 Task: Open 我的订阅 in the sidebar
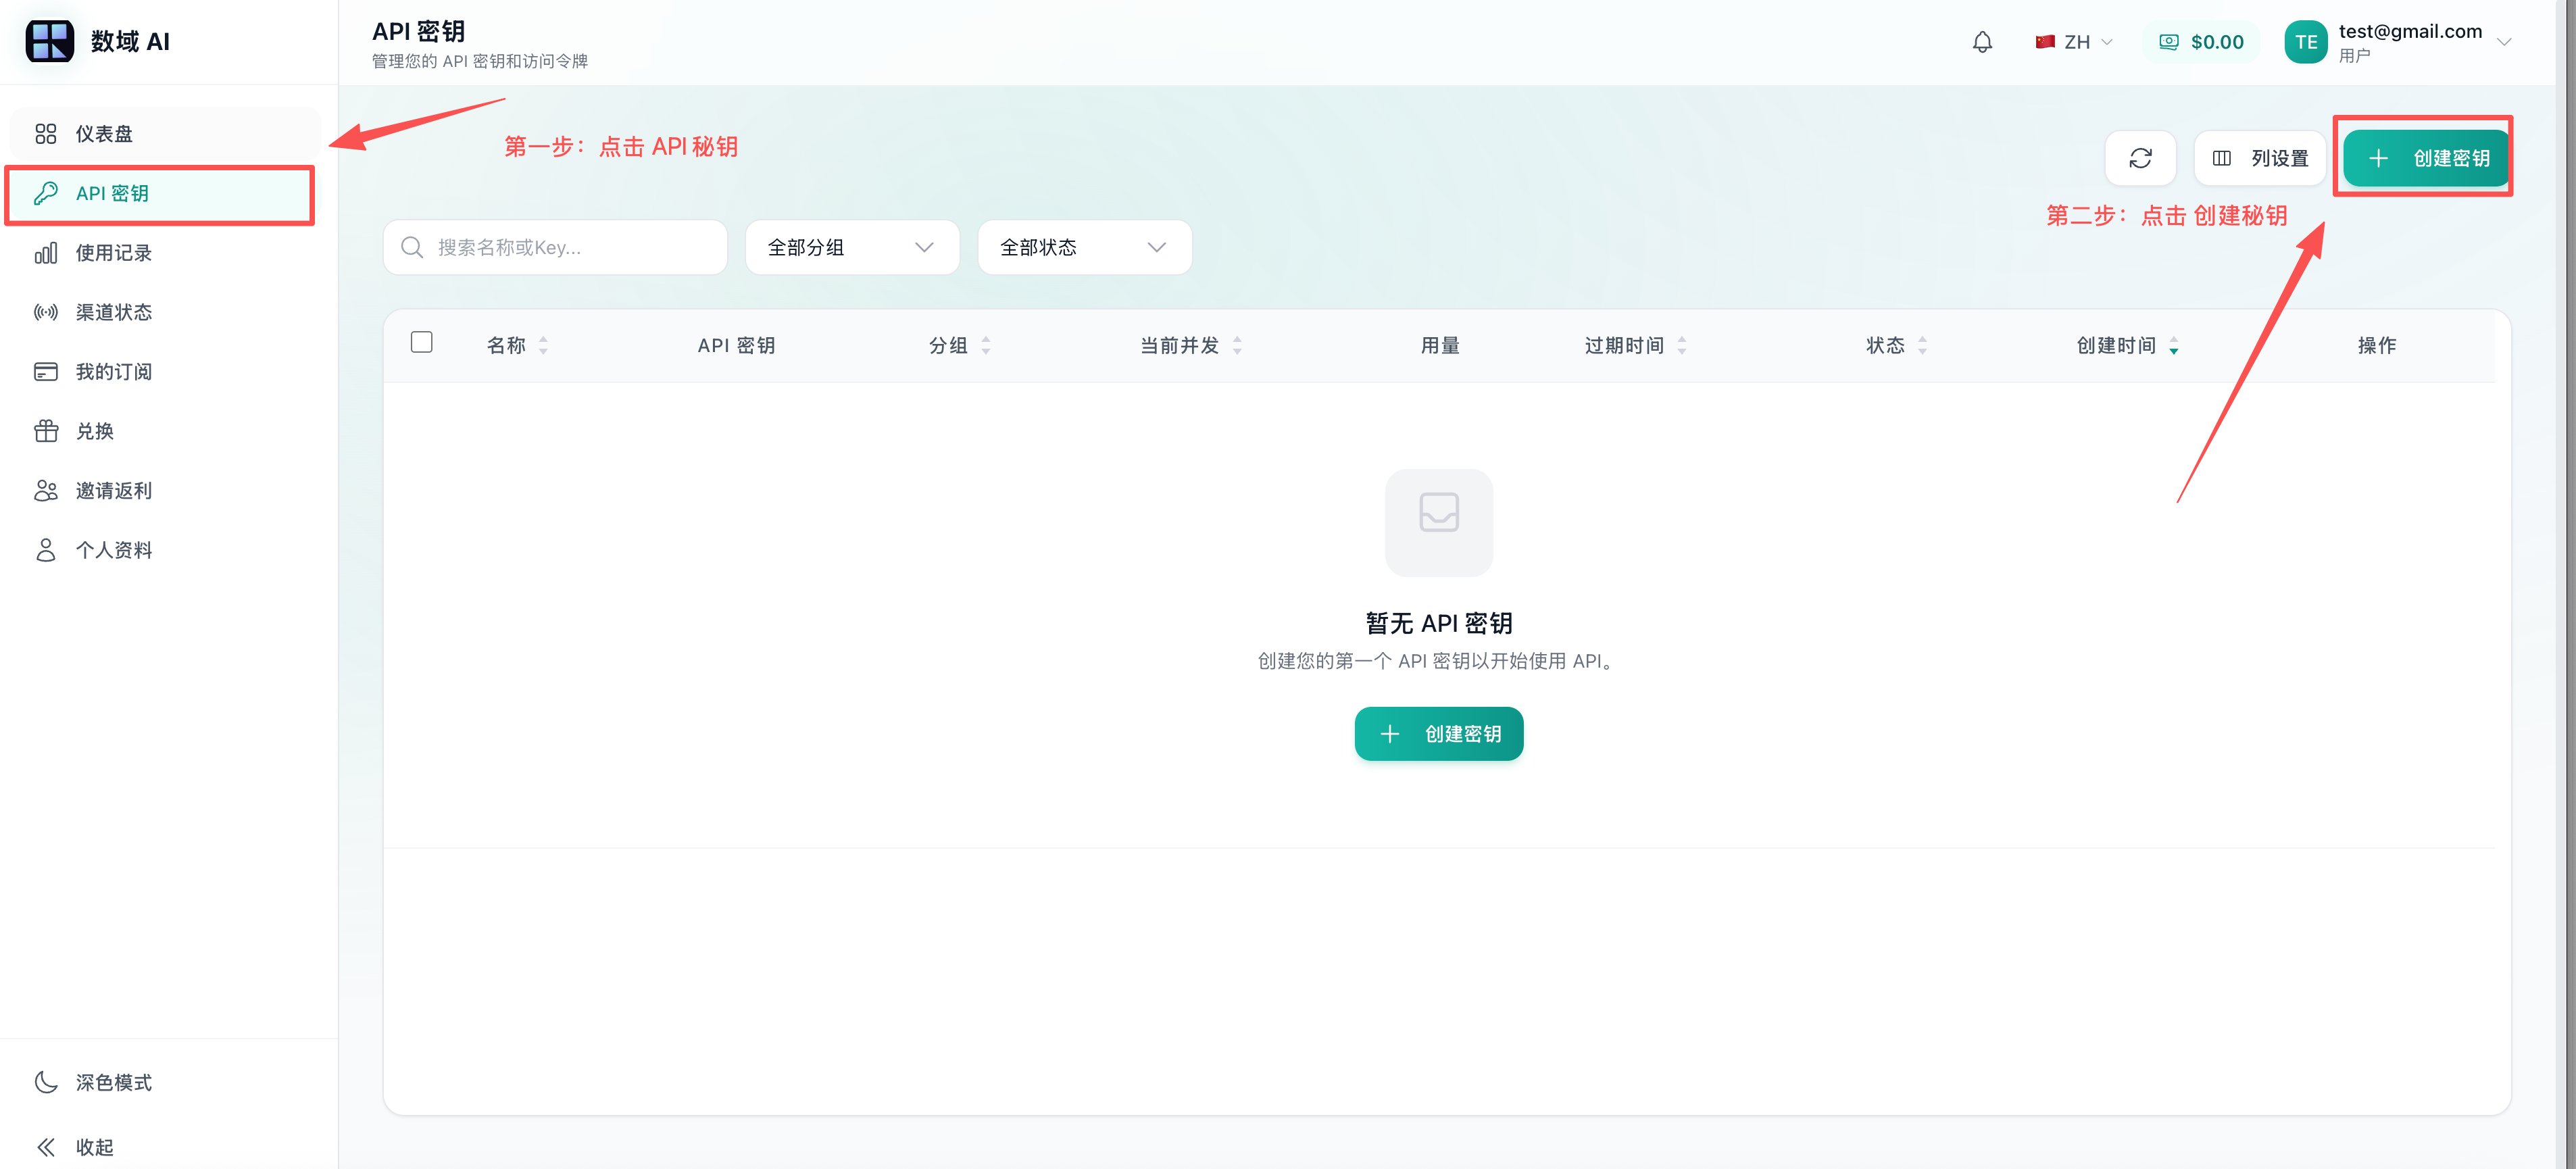[165, 372]
